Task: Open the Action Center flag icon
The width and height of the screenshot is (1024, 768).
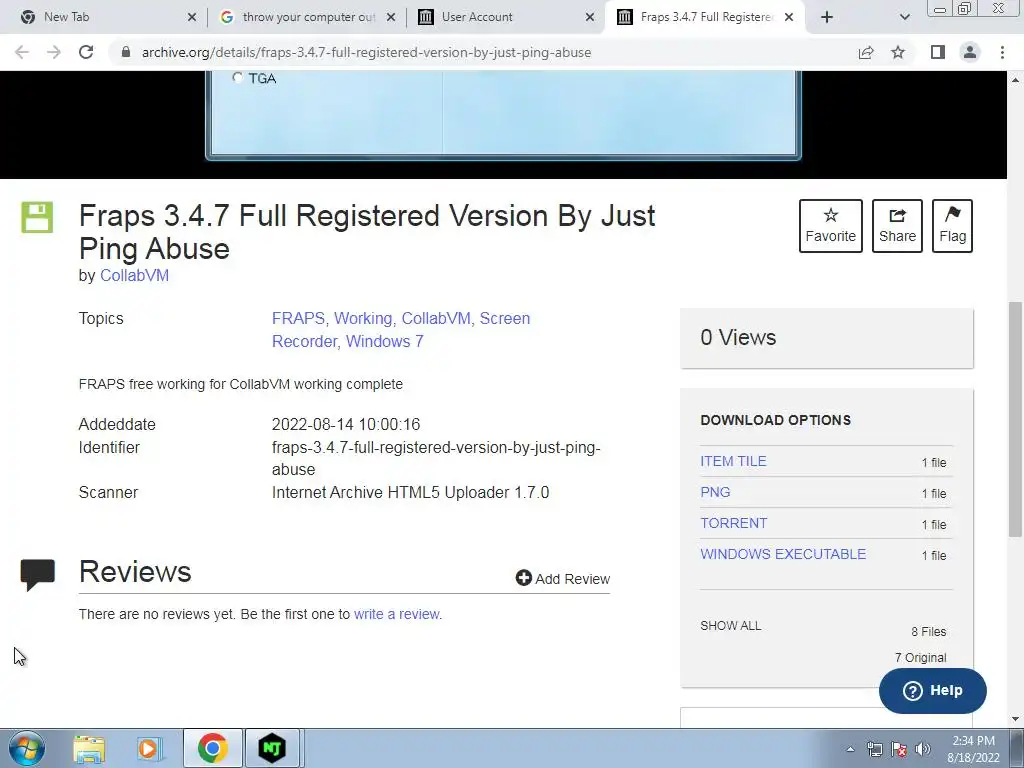Action: click(x=899, y=750)
